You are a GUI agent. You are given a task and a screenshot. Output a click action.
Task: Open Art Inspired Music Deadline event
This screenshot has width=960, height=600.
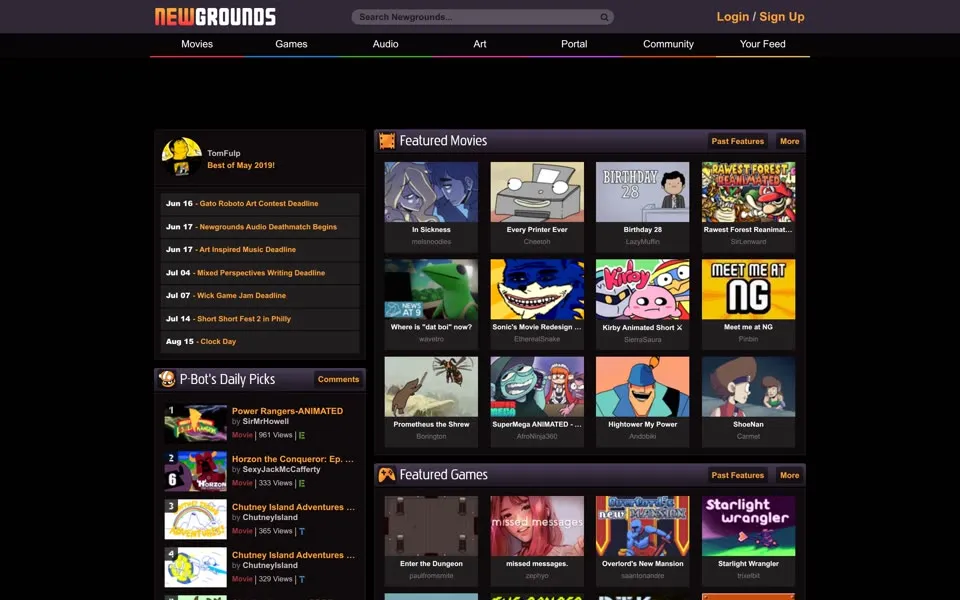[247, 250]
